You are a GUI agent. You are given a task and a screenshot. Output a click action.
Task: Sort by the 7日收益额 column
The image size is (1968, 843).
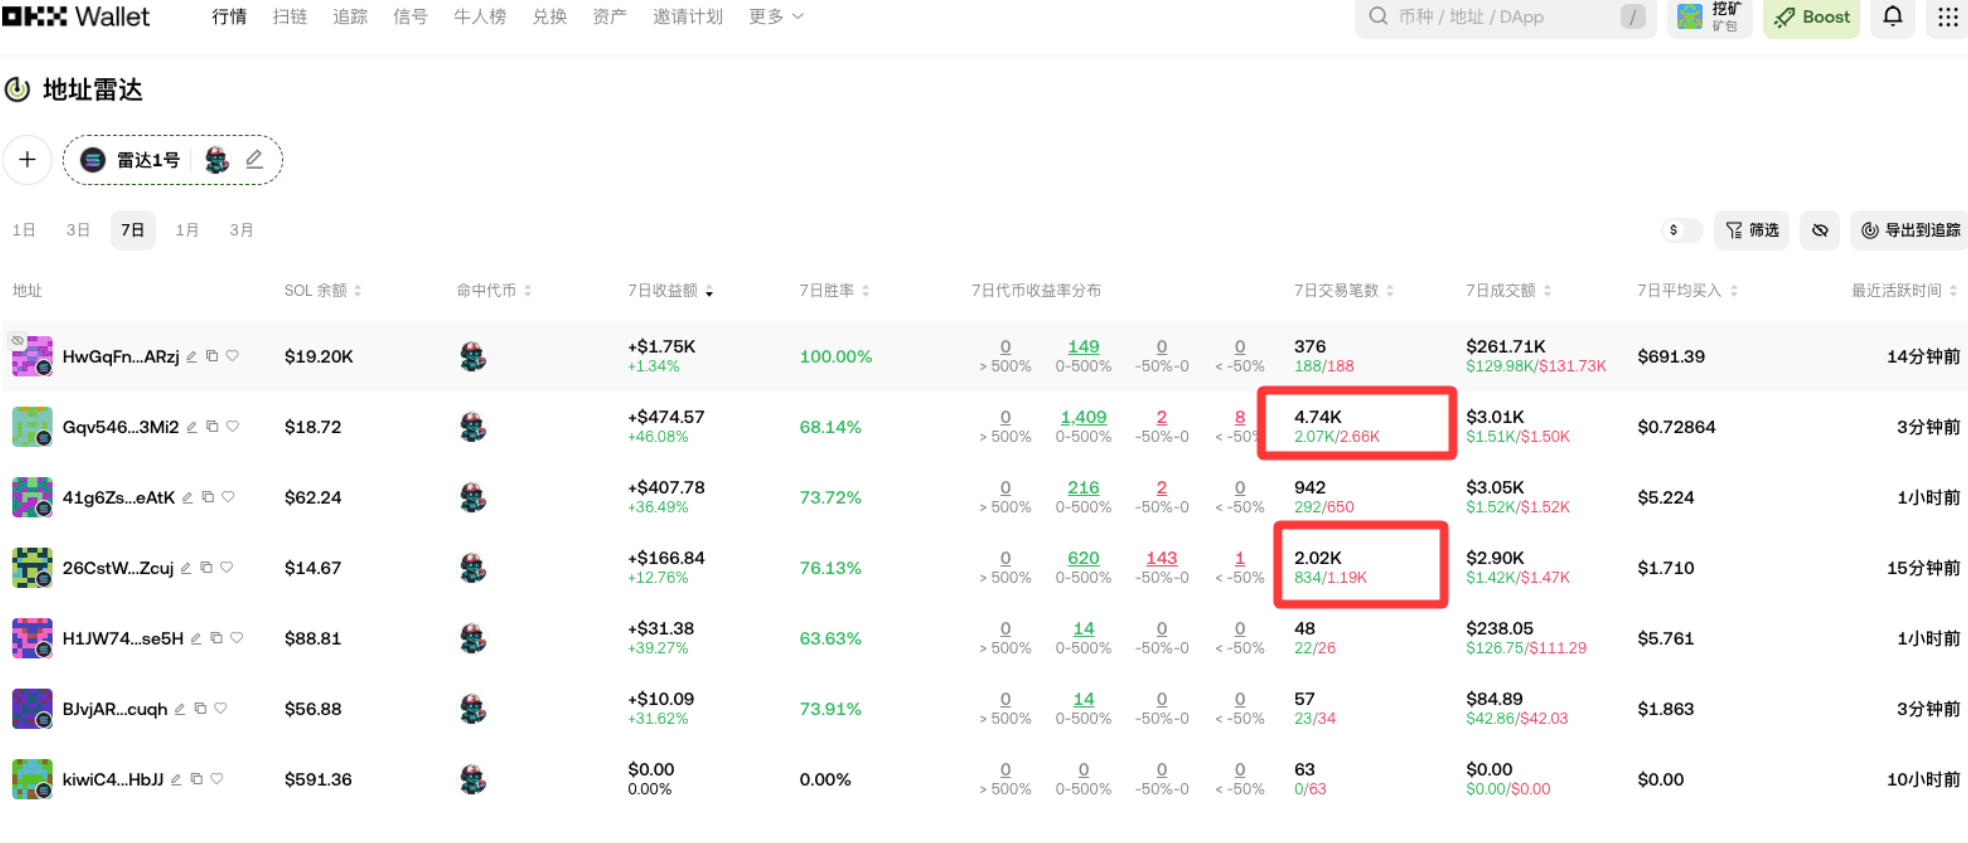670,291
